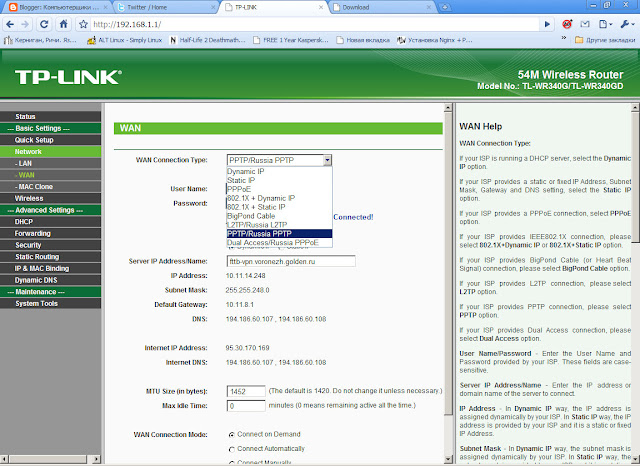The image size is (640, 466).
Task: Open the other bookmarks folder
Action: pos(605,40)
